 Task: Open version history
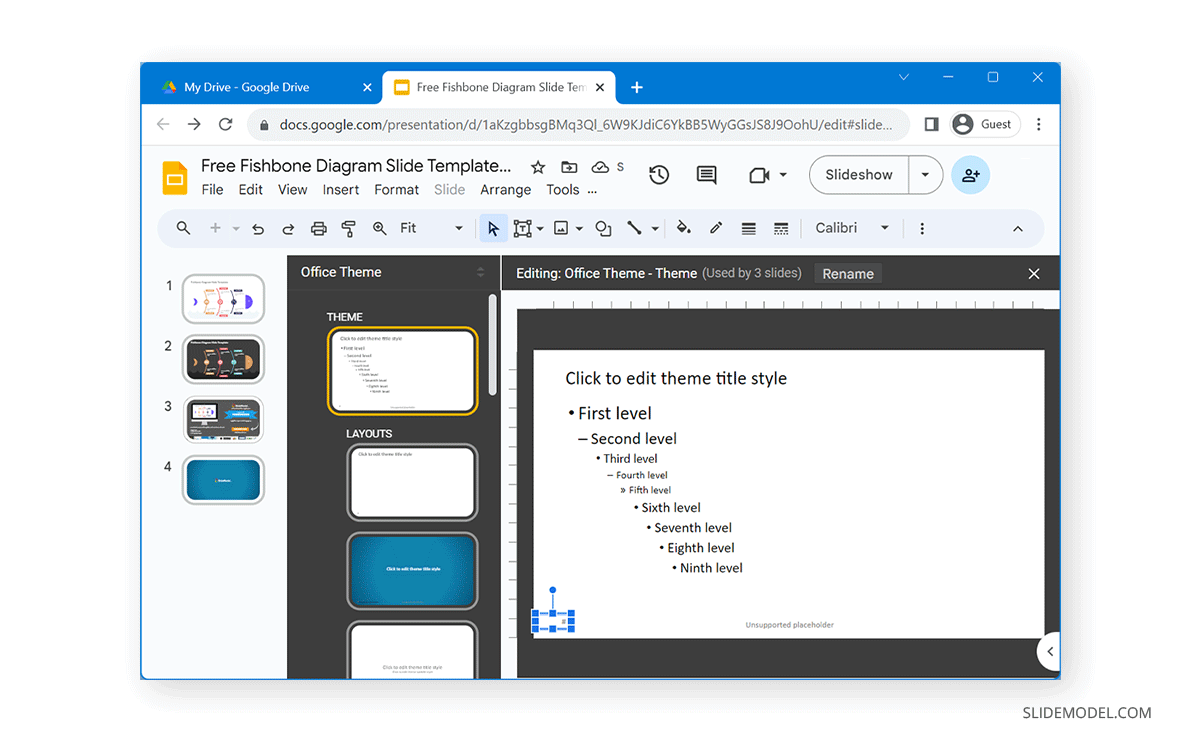tap(659, 174)
